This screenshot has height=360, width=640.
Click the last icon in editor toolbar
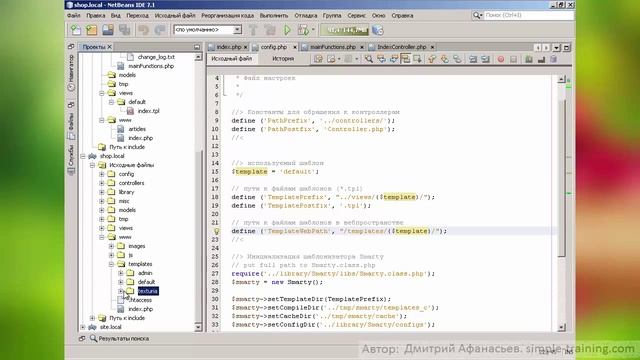pyautogui.click(x=553, y=59)
